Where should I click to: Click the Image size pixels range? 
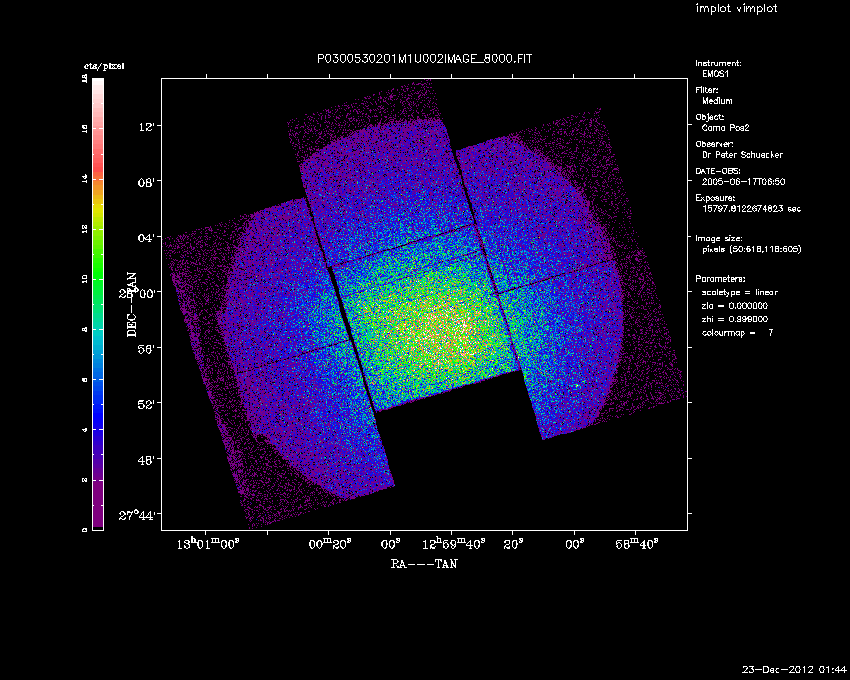[x=751, y=249]
